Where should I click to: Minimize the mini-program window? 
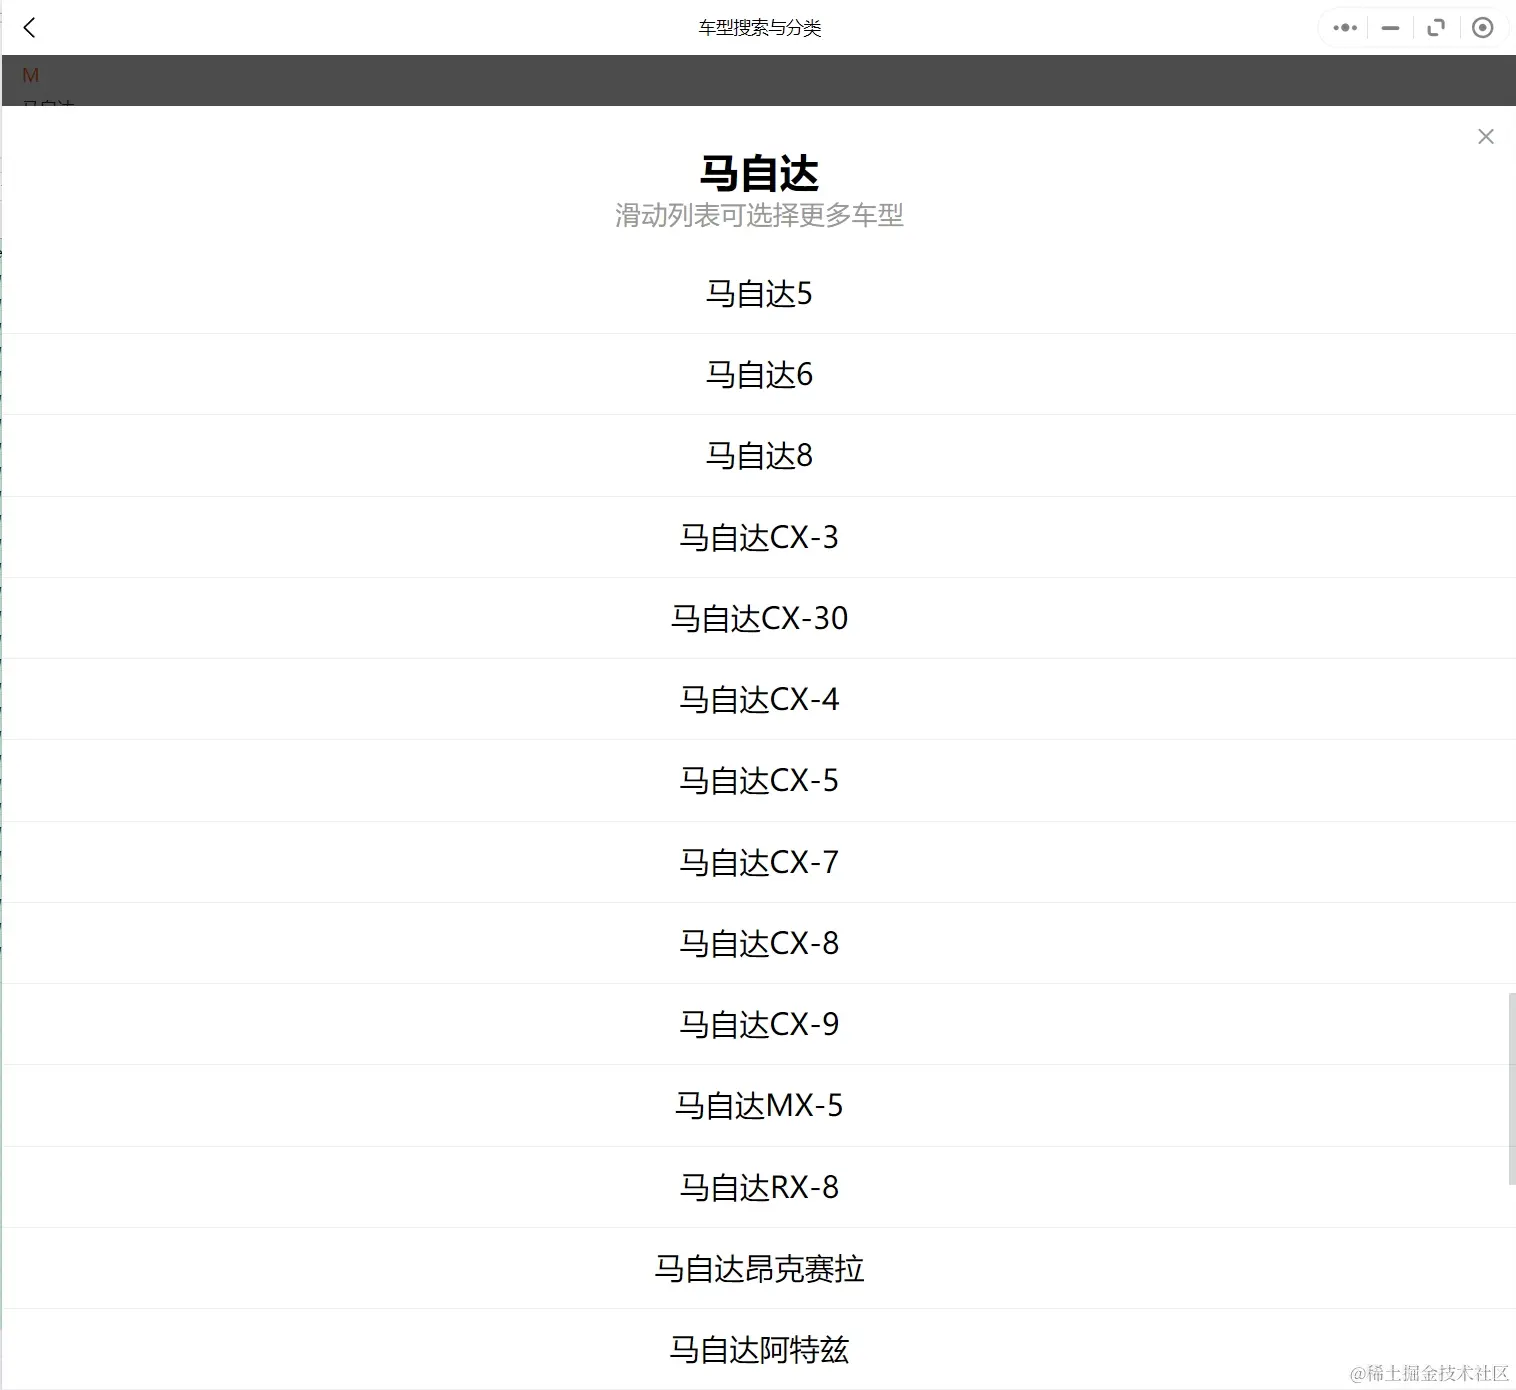(1390, 27)
